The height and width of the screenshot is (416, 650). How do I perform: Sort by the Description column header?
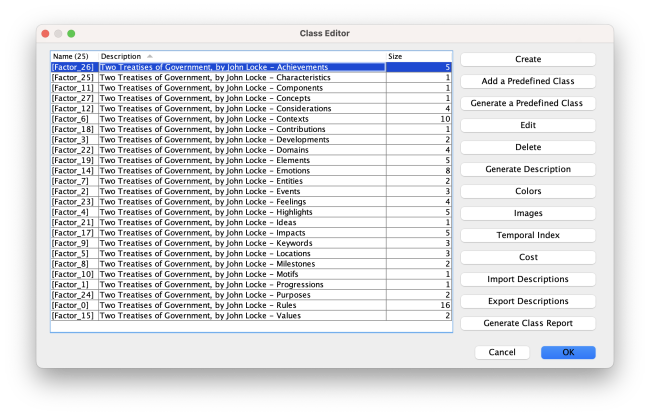point(242,56)
